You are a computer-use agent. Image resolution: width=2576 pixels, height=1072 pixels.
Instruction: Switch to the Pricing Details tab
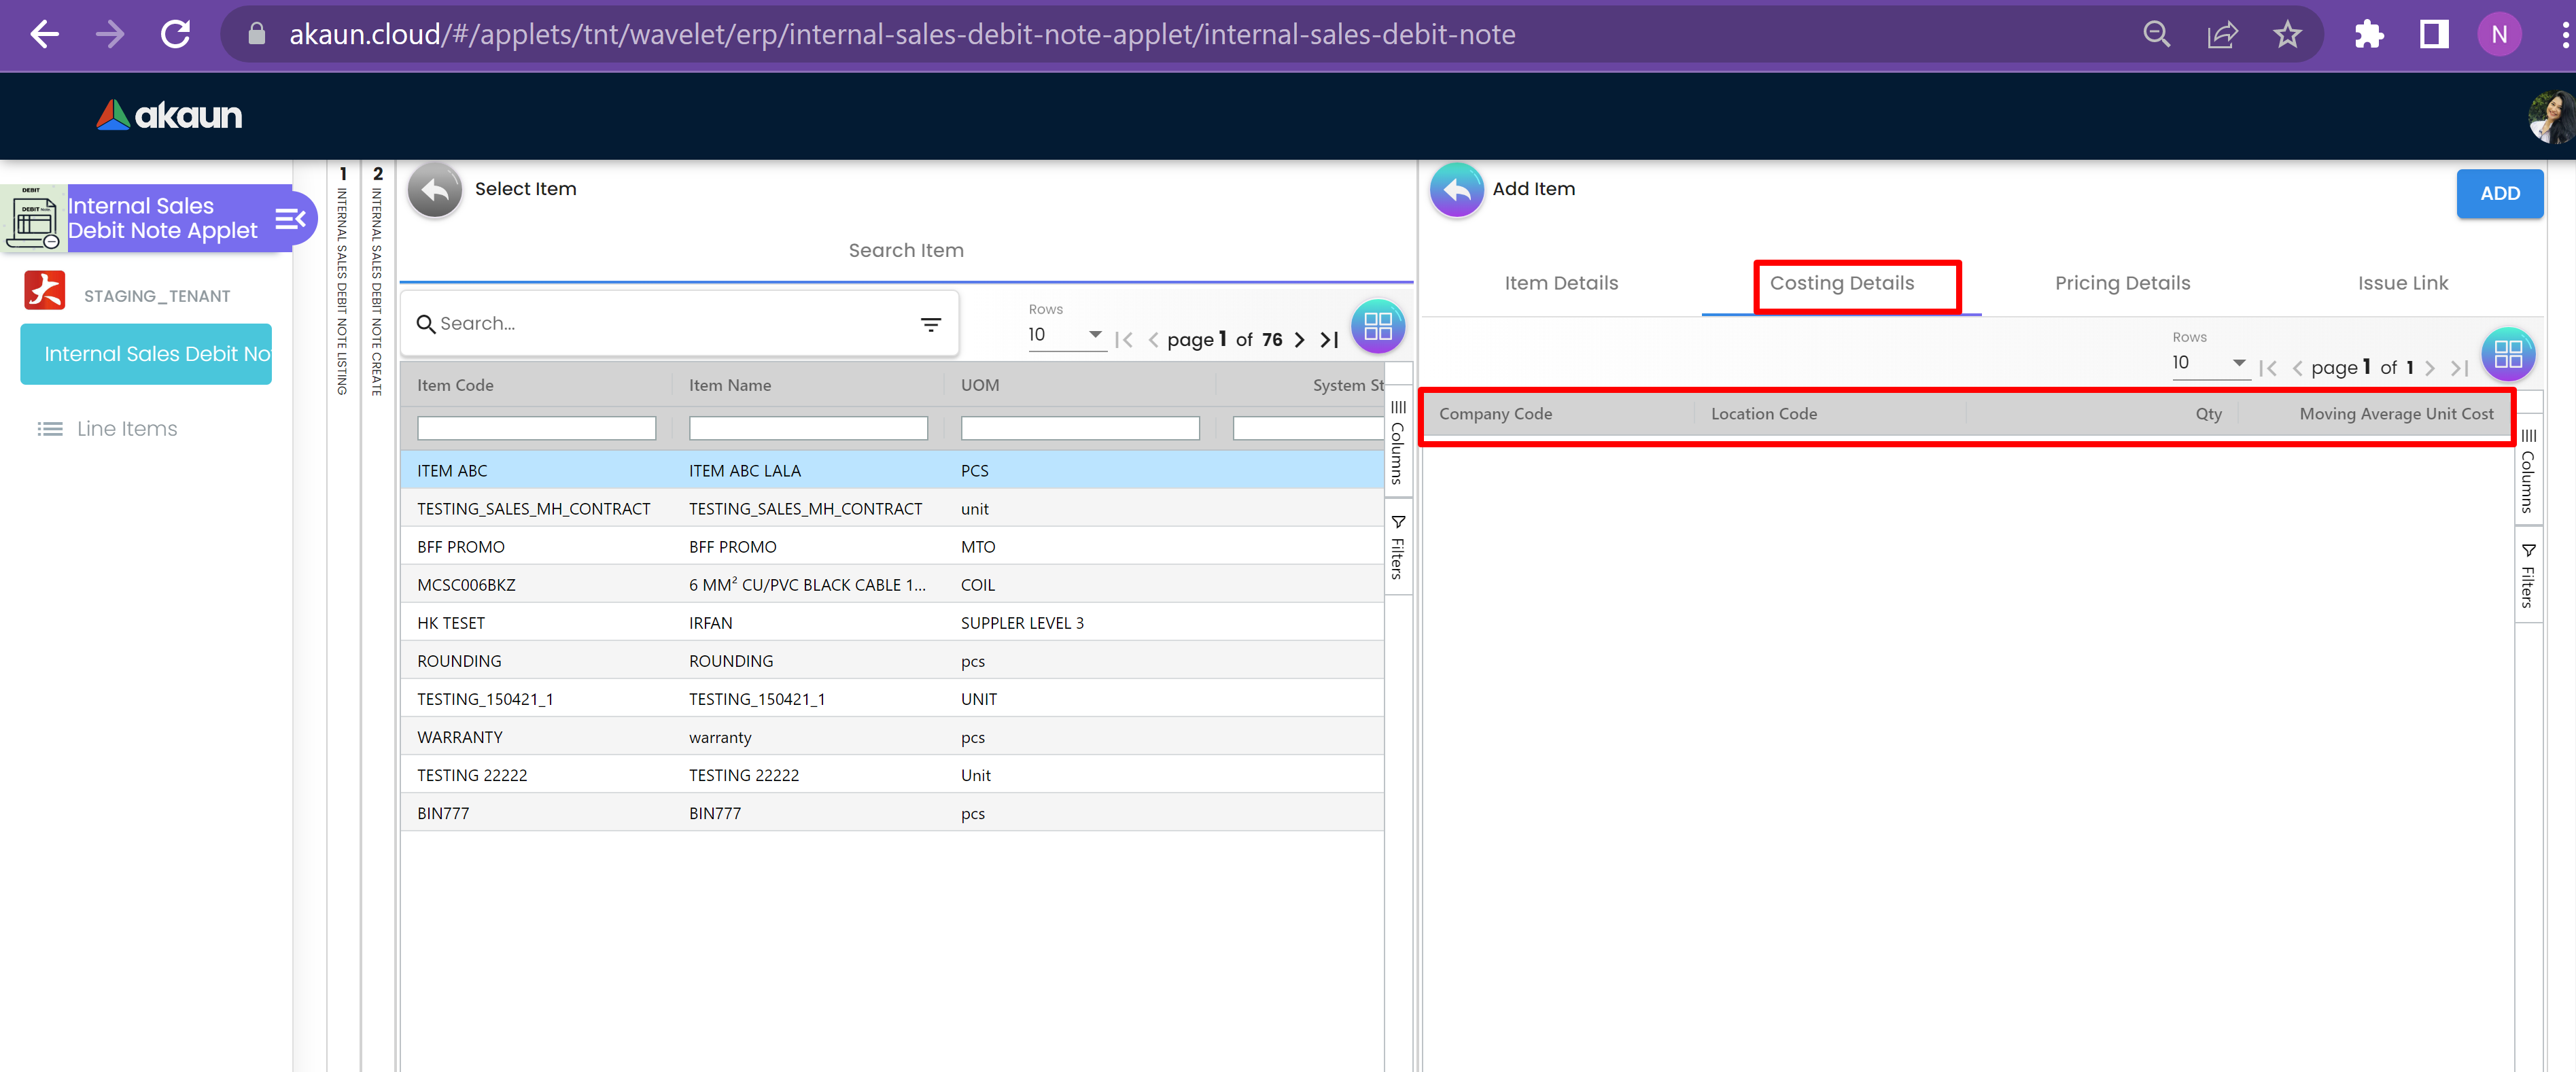[x=2122, y=283]
